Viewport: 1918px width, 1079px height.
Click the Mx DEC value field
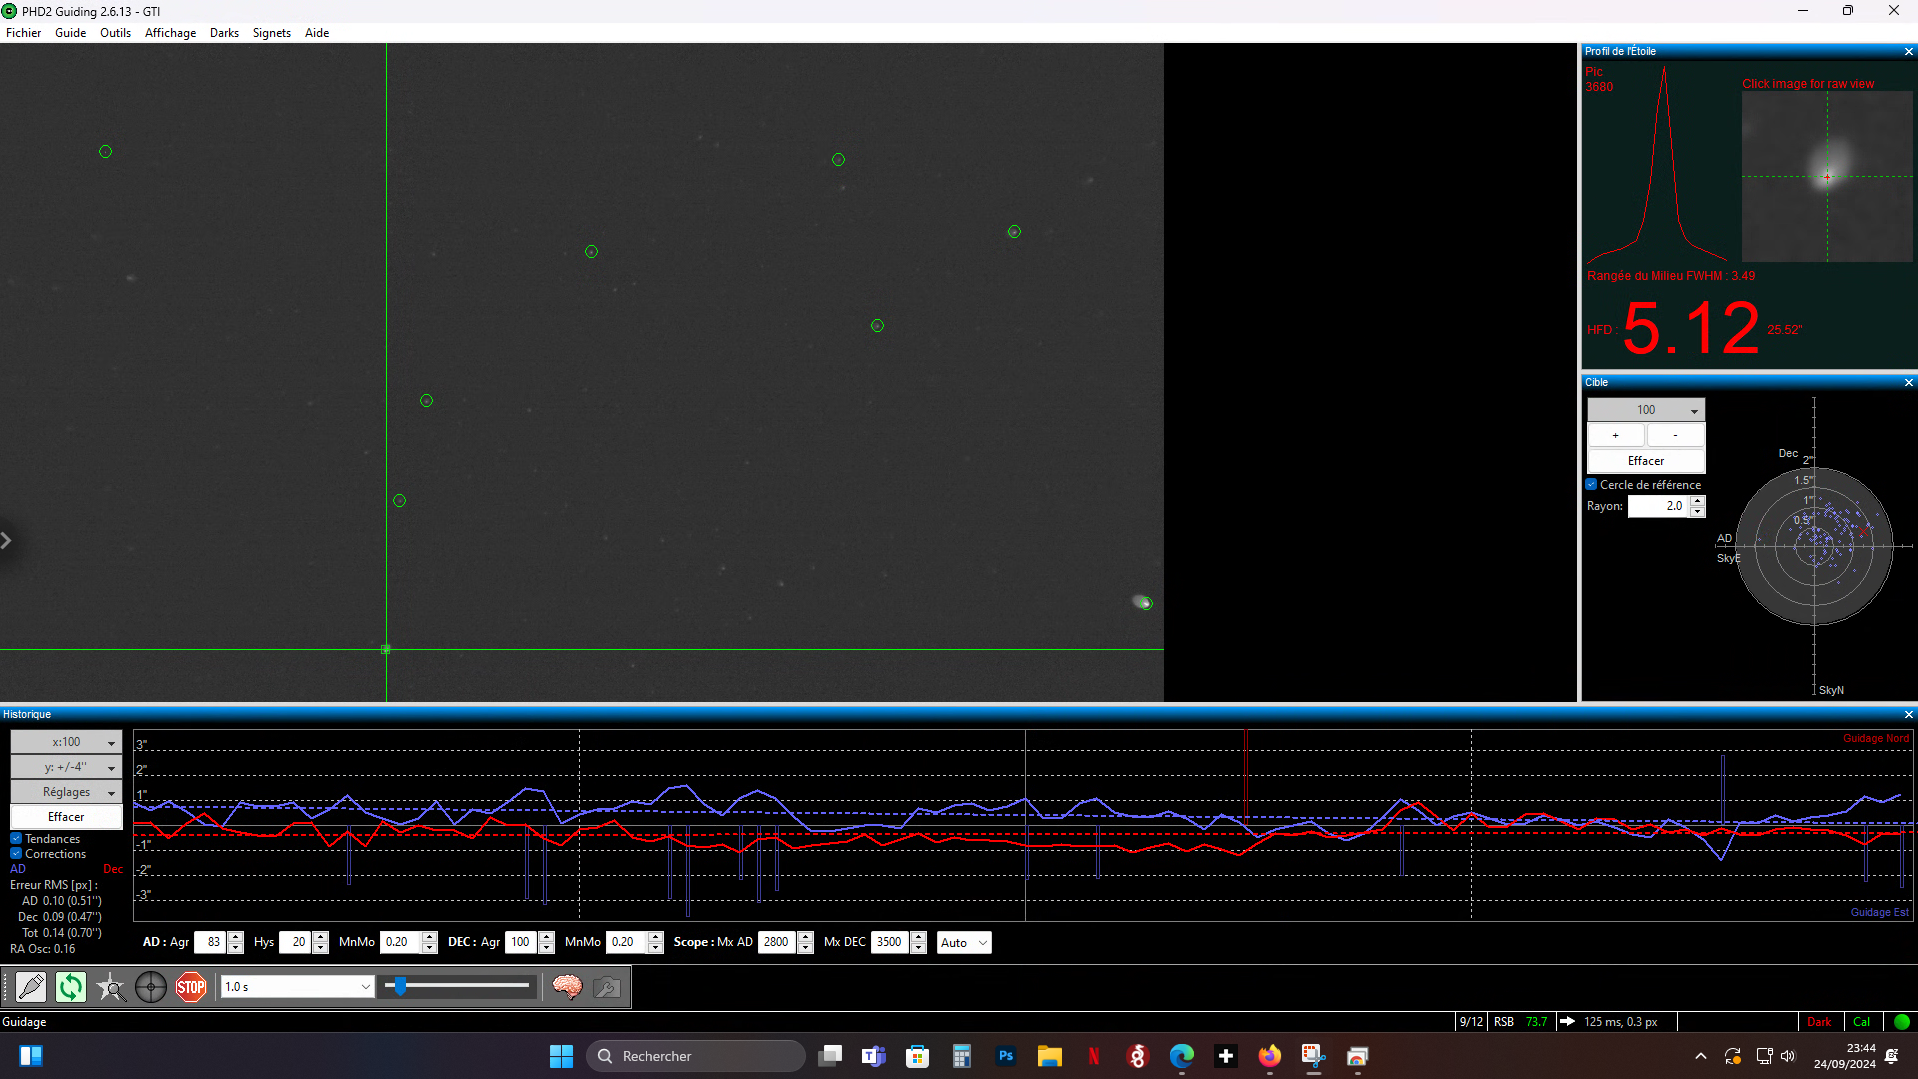pyautogui.click(x=890, y=943)
